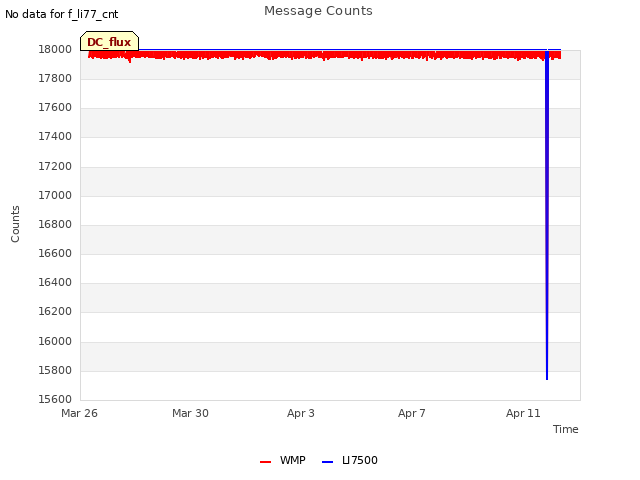Click the red WMP data band near Apr 3
The height and width of the screenshot is (480, 640).
(x=301, y=55)
